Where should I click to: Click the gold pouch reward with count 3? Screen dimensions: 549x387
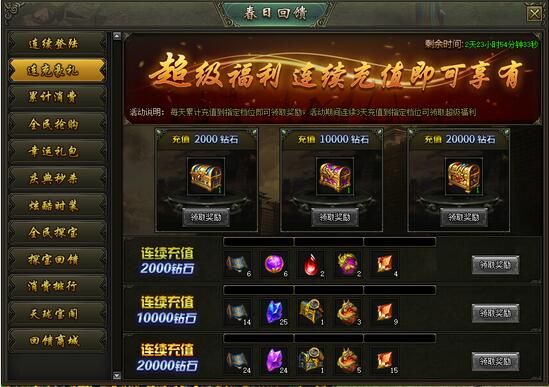(x=348, y=312)
